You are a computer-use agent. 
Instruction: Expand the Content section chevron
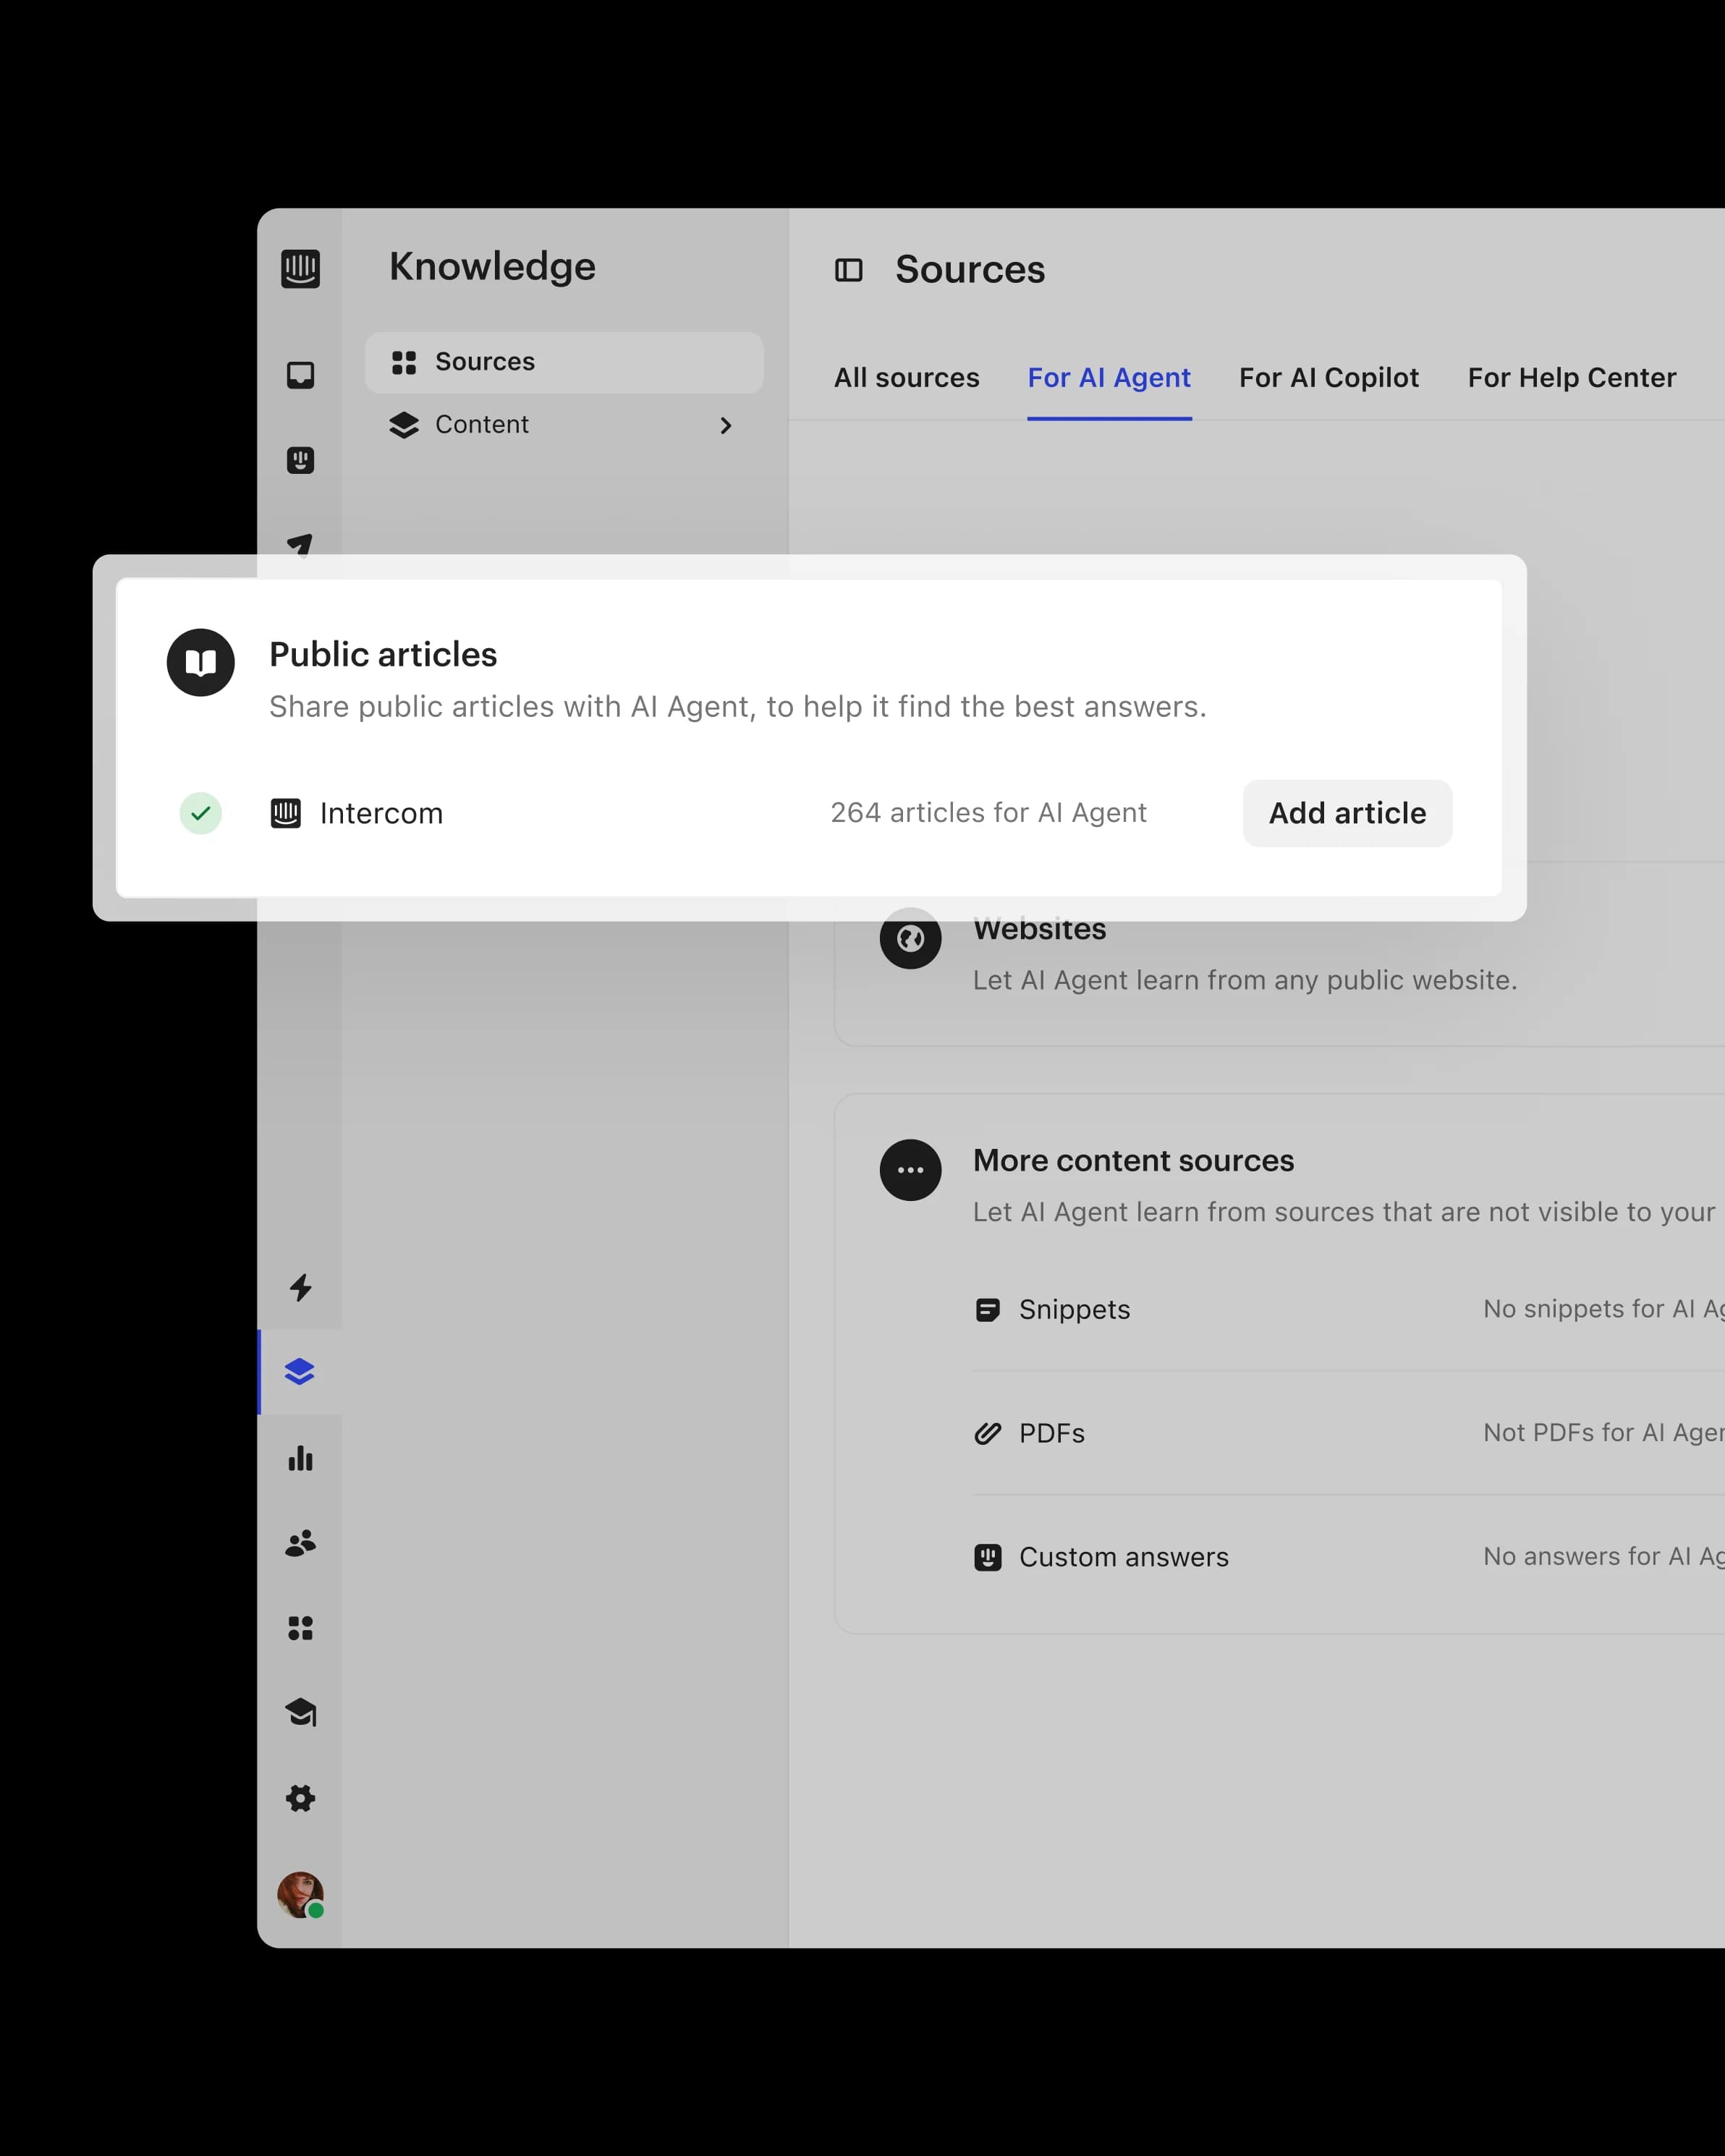727,425
